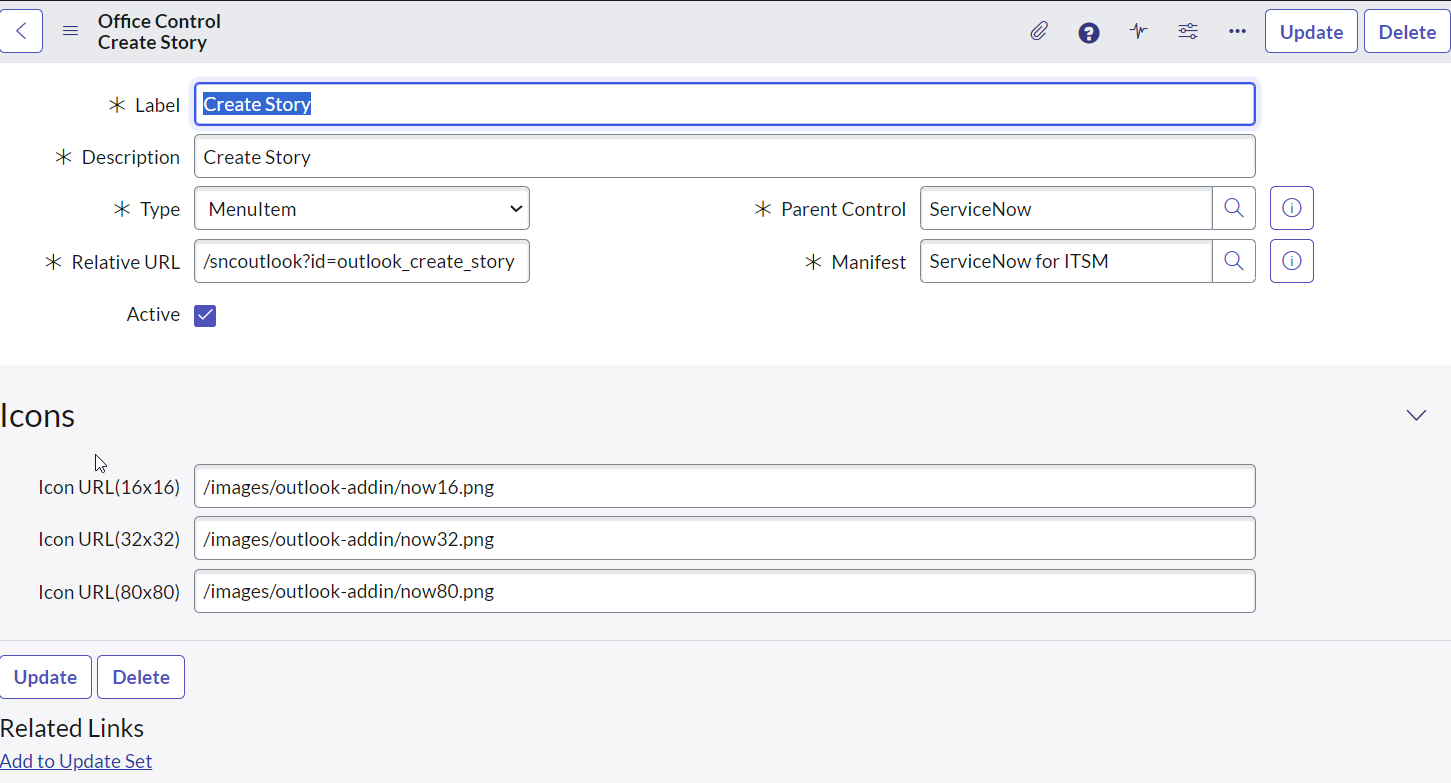Viewport: 1451px width, 783px height.
Task: Open the activity stream icon
Action: (x=1138, y=31)
